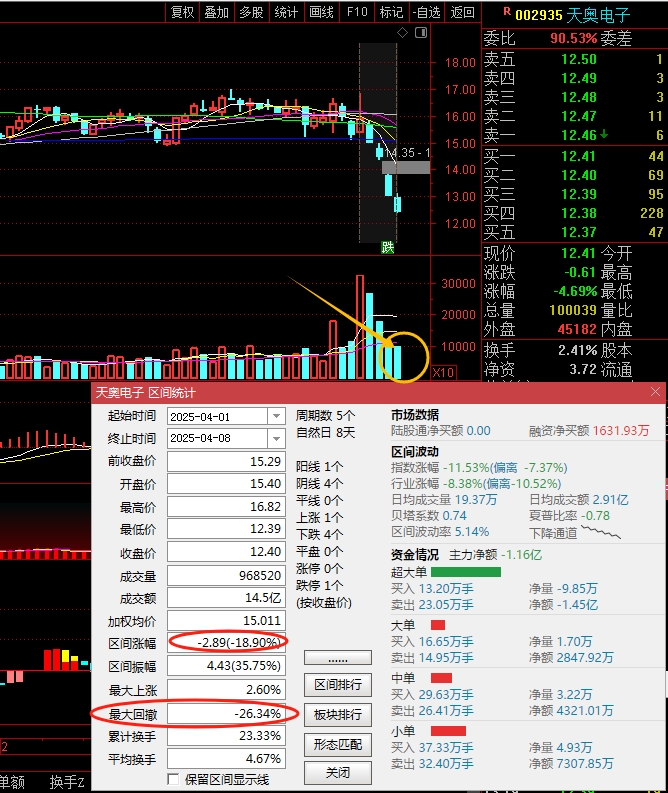
Task: Edit the start date field 2025-04-01
Action: pos(217,417)
